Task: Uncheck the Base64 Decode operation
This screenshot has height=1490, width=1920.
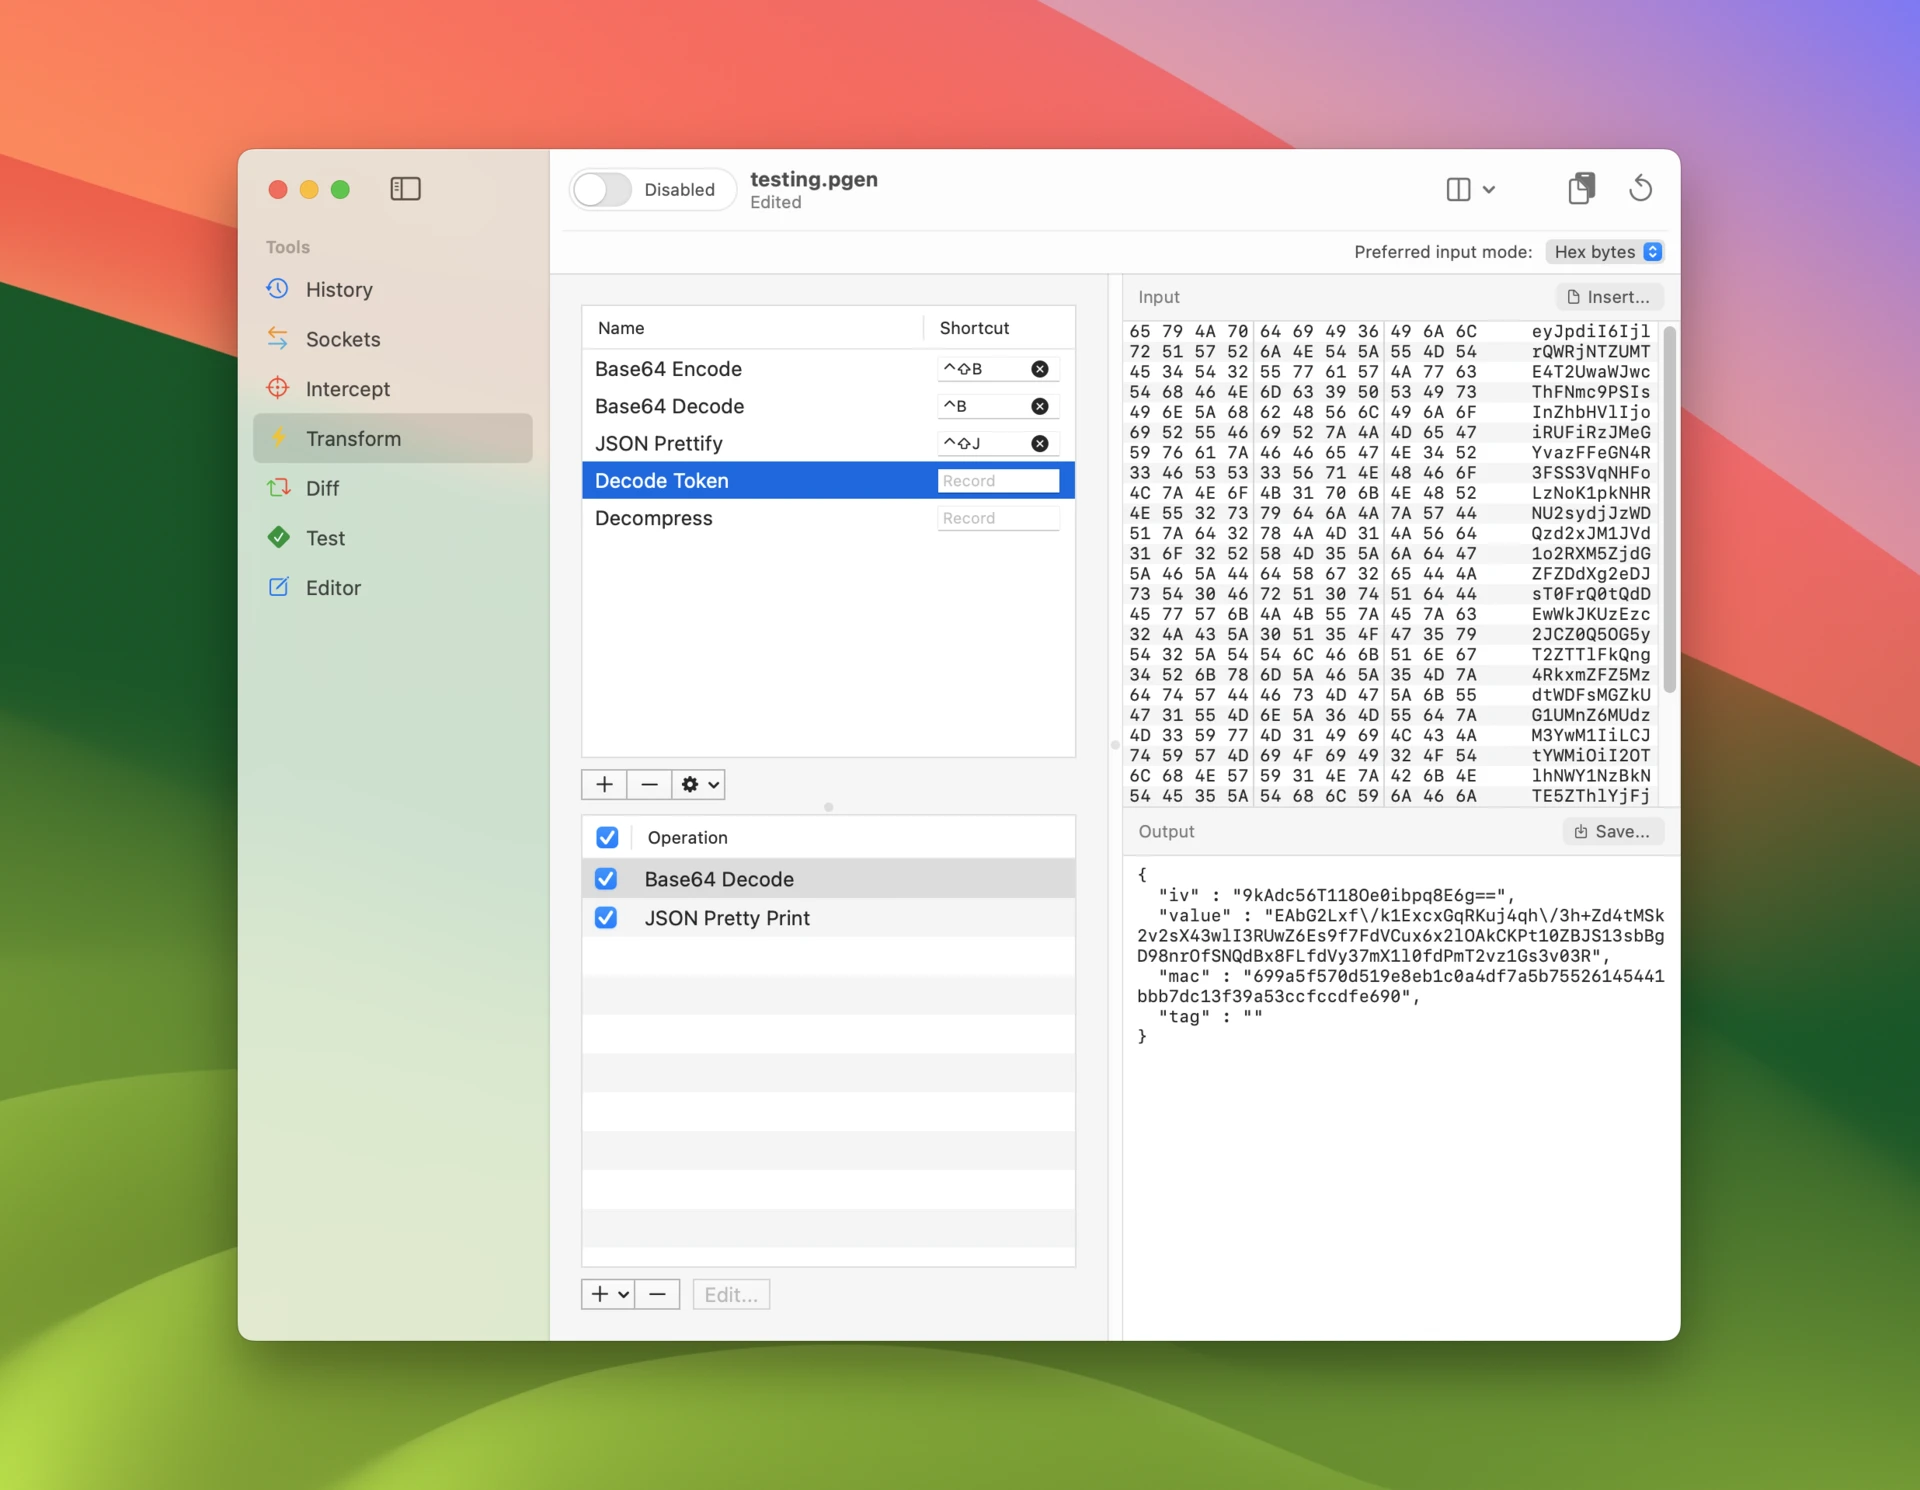Action: [x=606, y=879]
